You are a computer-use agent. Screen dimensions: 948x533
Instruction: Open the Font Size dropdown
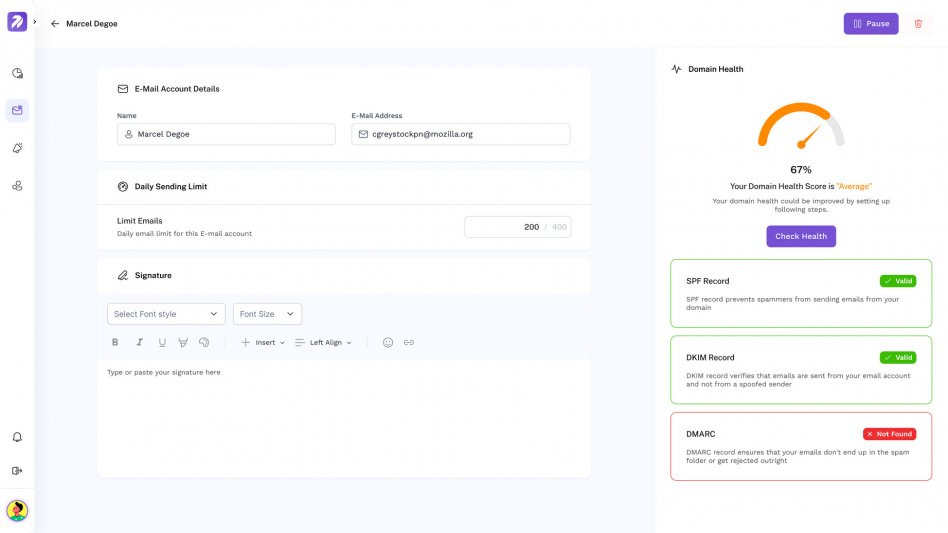tap(267, 314)
